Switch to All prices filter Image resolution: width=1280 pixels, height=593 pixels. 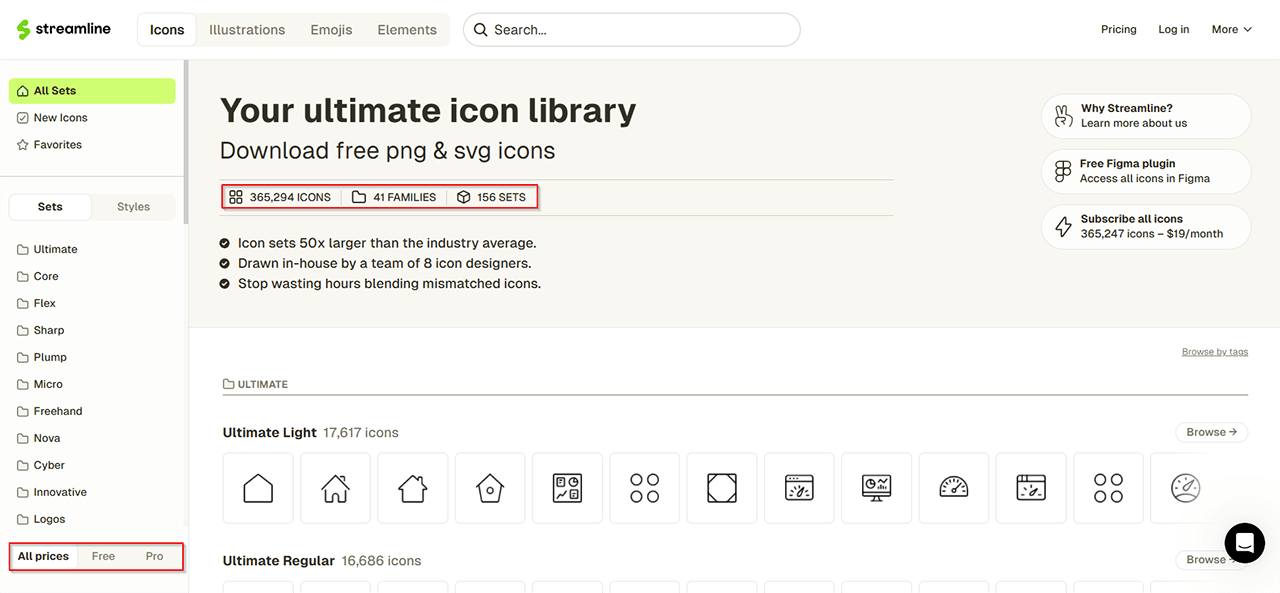click(43, 556)
